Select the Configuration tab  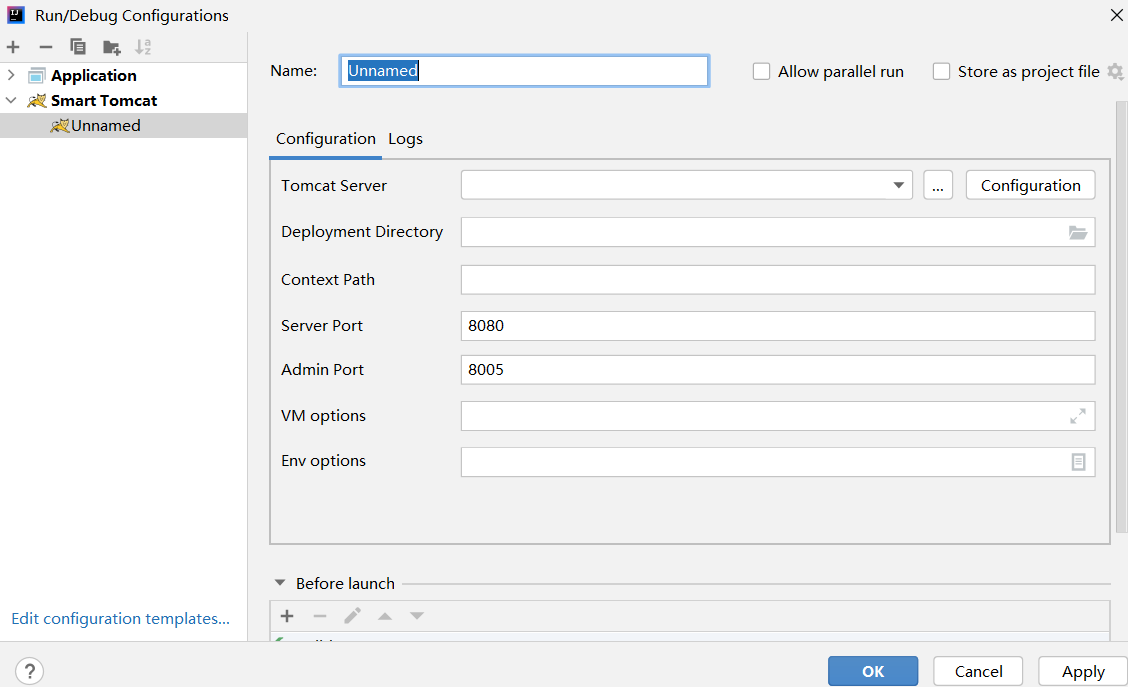[x=325, y=139]
